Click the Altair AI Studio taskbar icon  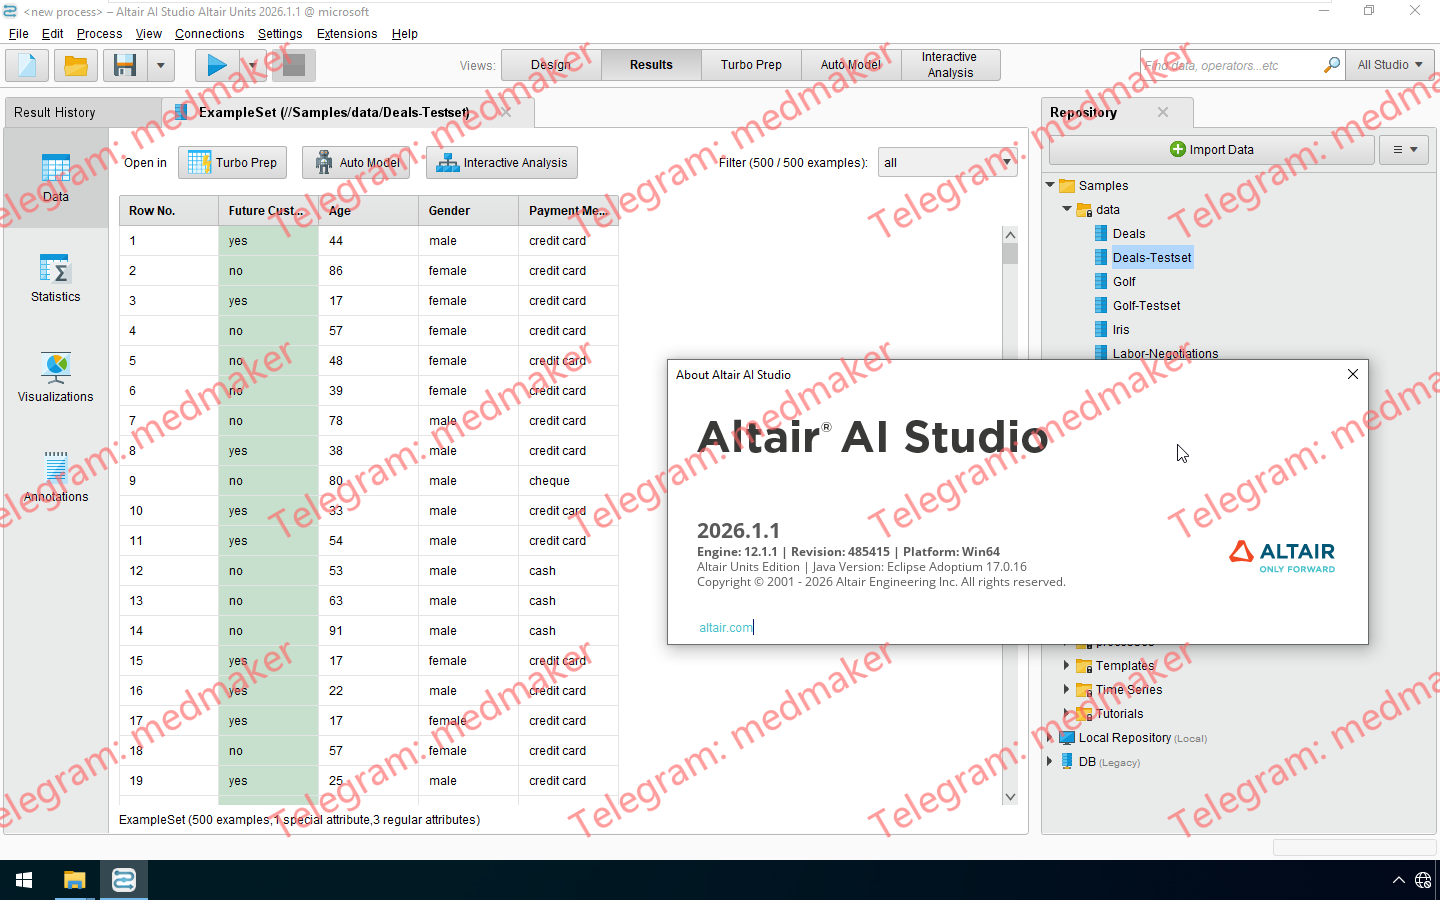coord(124,880)
